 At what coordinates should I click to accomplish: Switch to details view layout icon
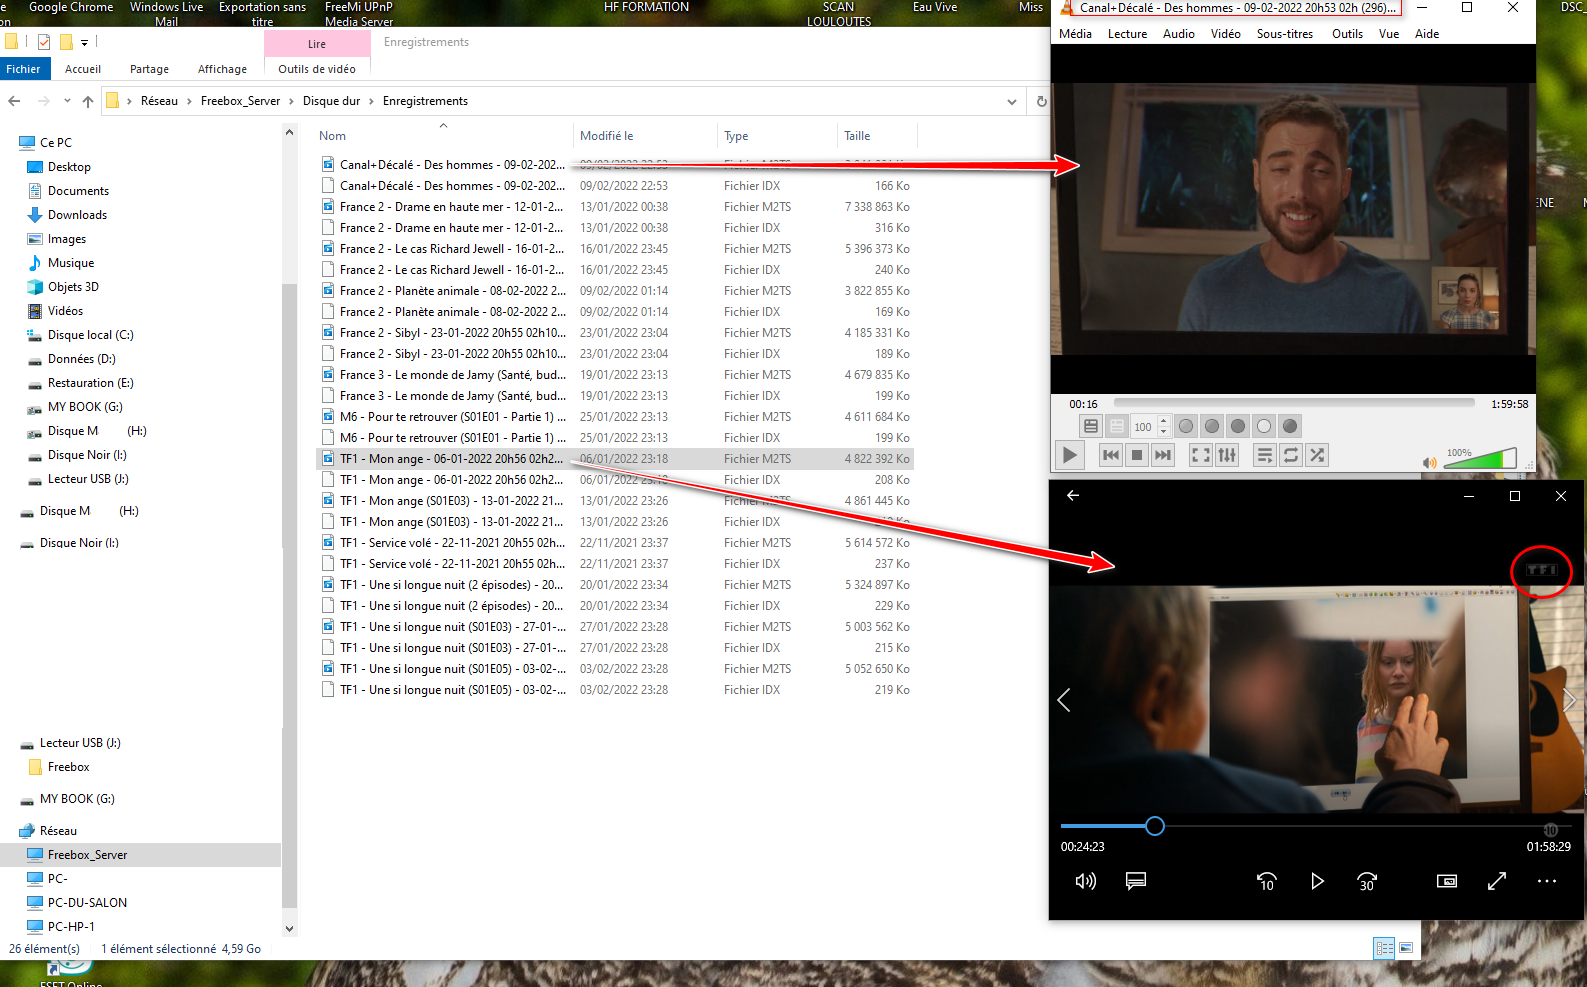click(1384, 948)
